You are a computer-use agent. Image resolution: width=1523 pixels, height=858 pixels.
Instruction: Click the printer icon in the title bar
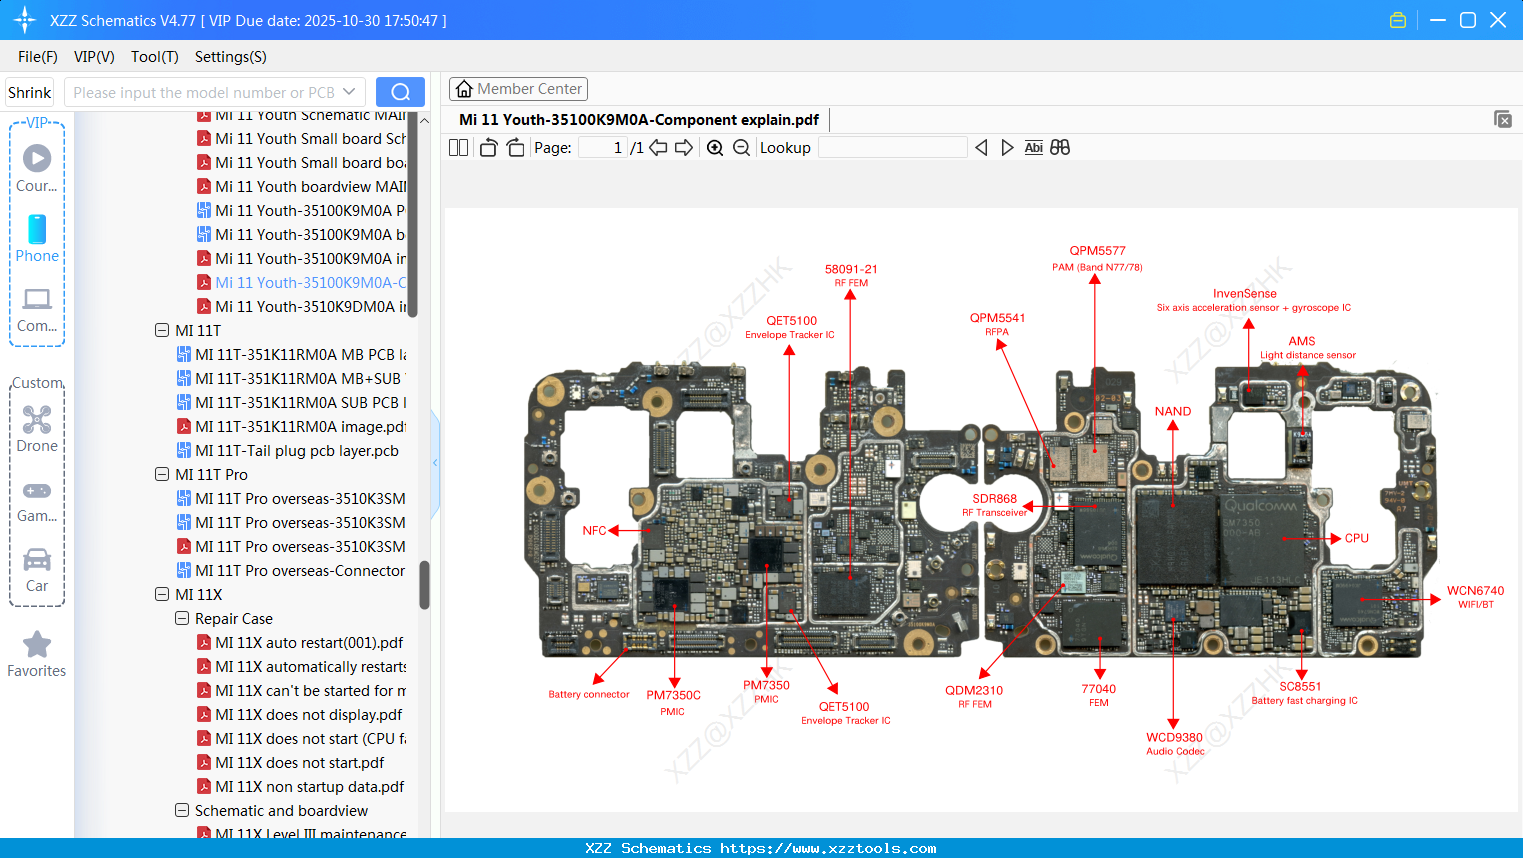pyautogui.click(x=1398, y=19)
